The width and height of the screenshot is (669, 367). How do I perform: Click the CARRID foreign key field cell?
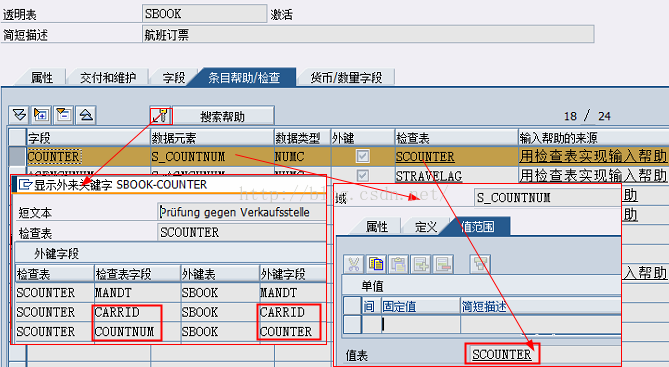click(292, 312)
